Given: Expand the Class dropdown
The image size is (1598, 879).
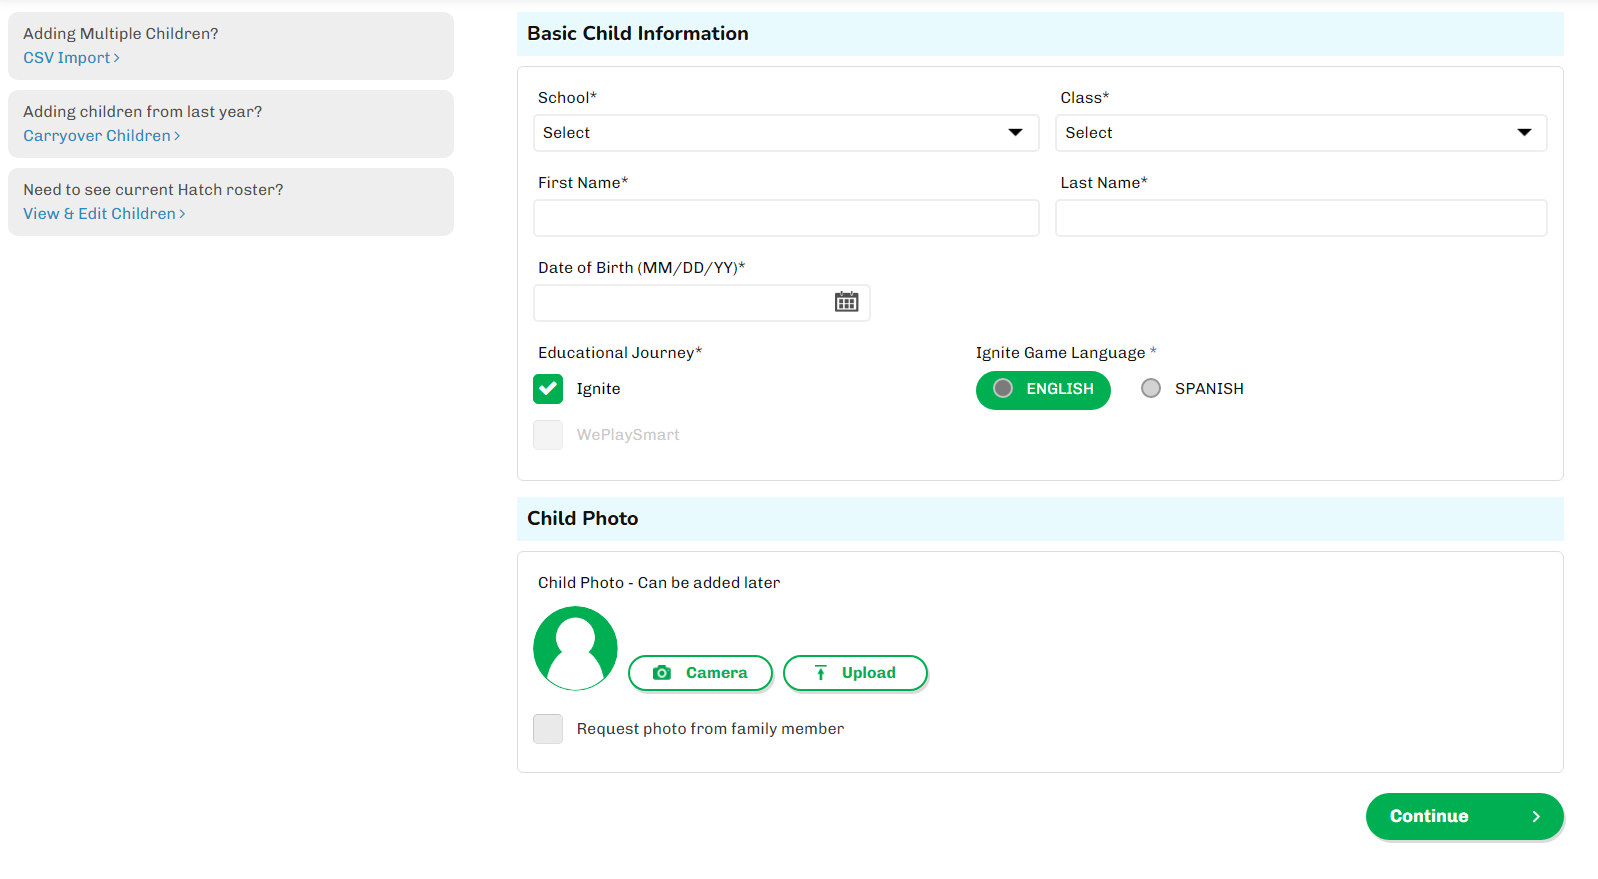Looking at the screenshot, I should [1300, 133].
